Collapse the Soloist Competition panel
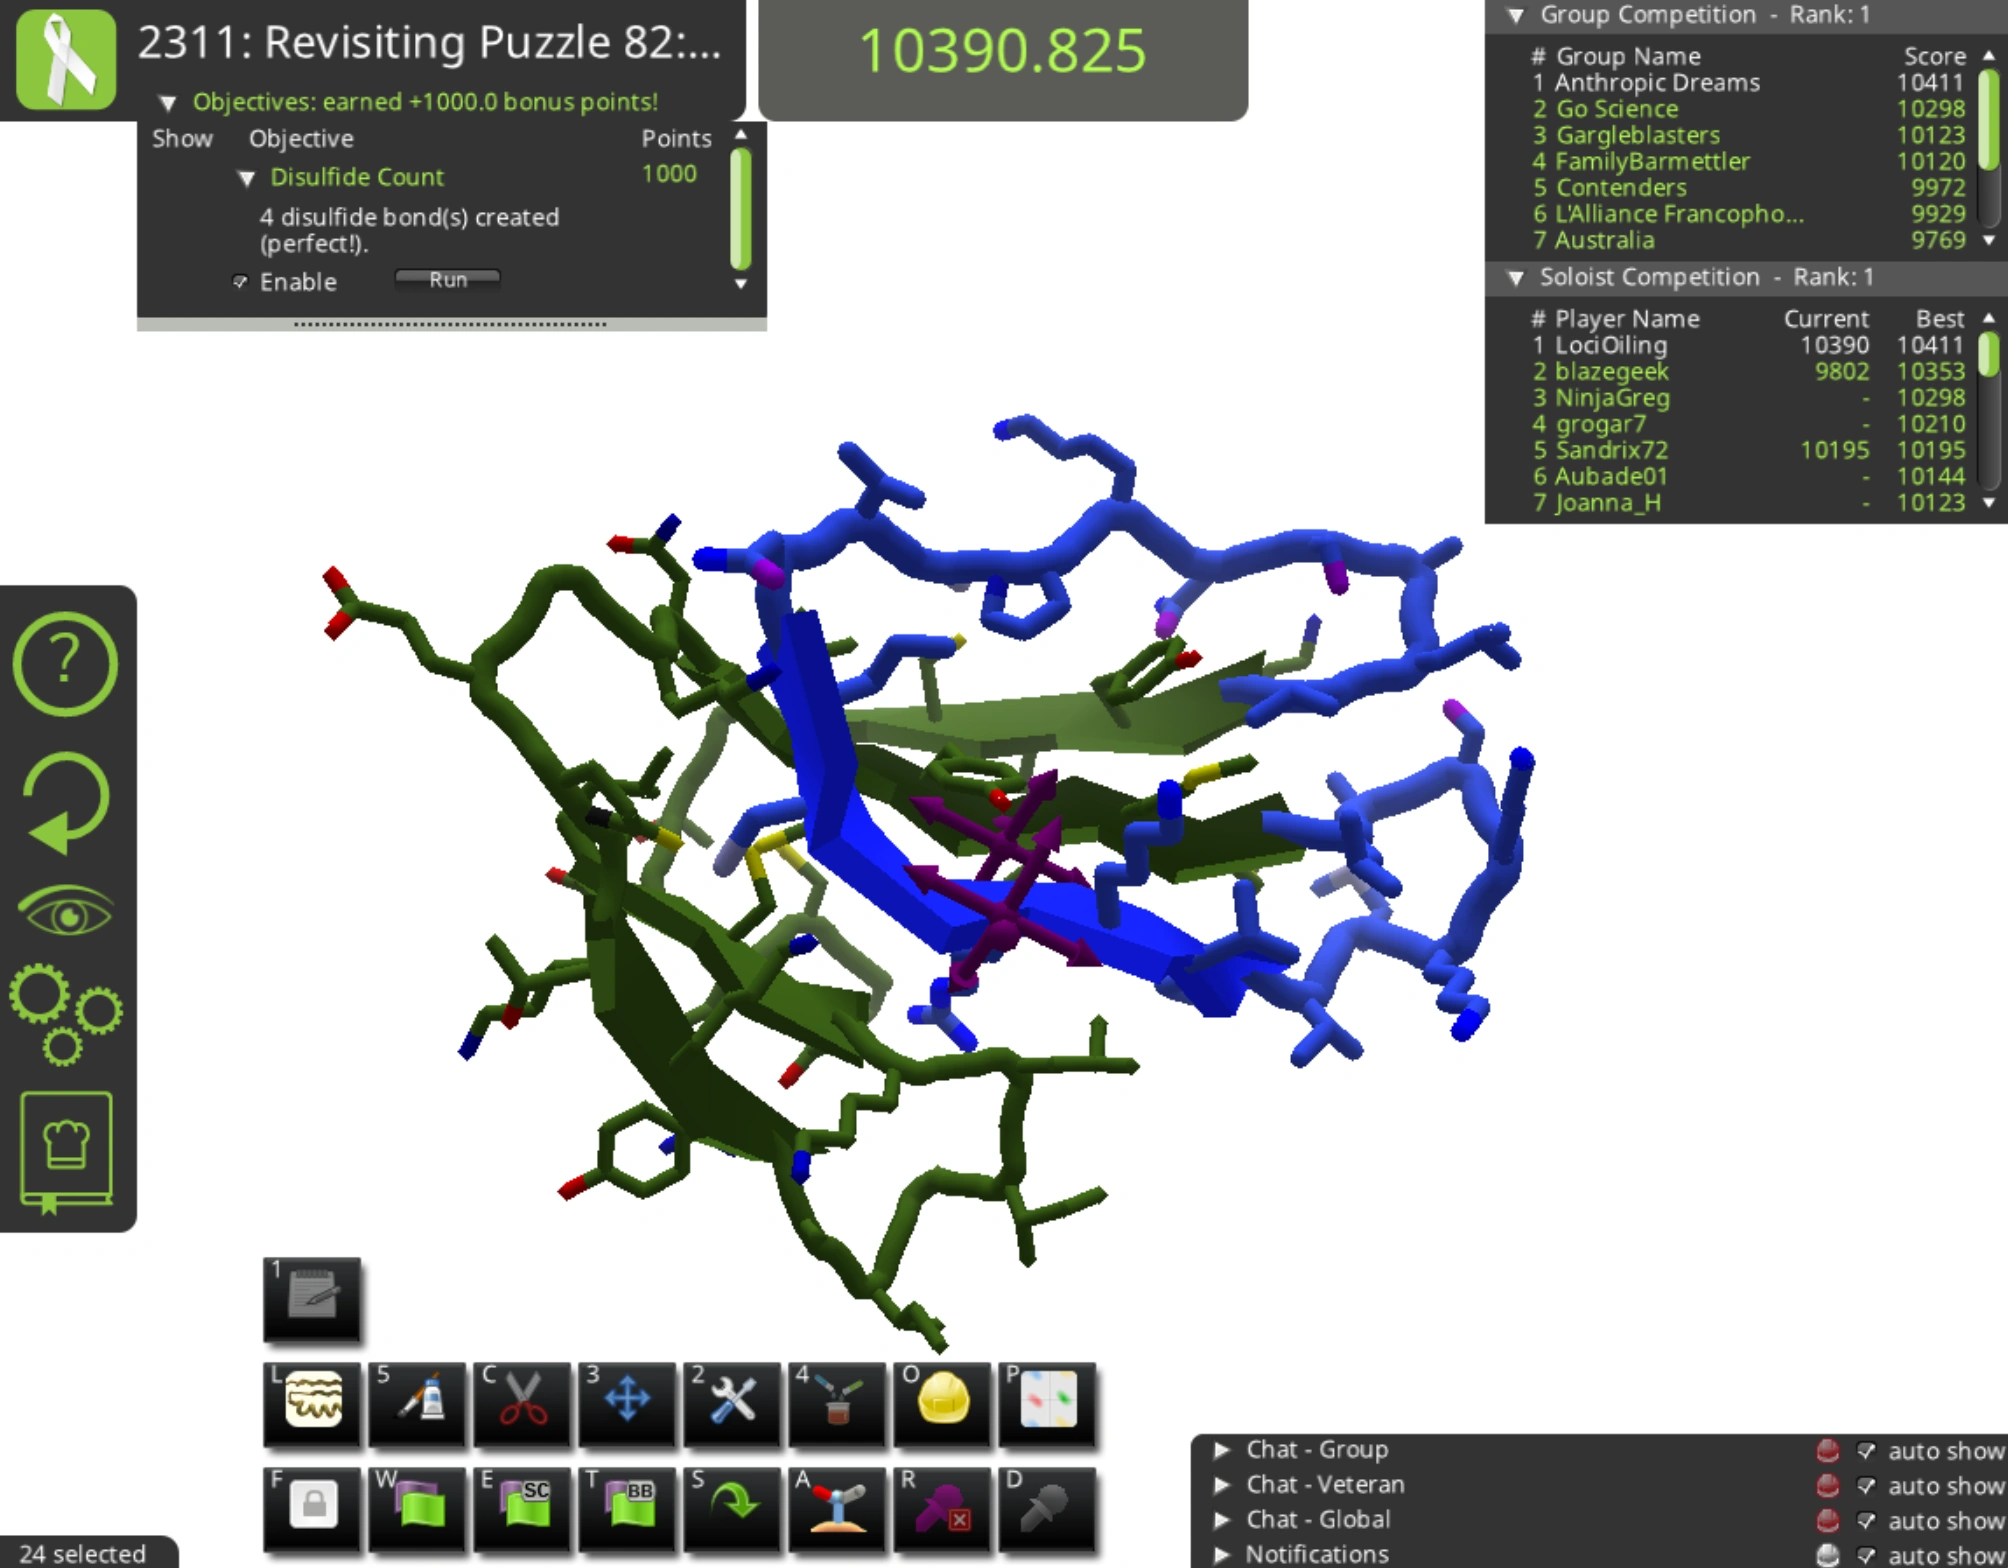 pos(1516,278)
